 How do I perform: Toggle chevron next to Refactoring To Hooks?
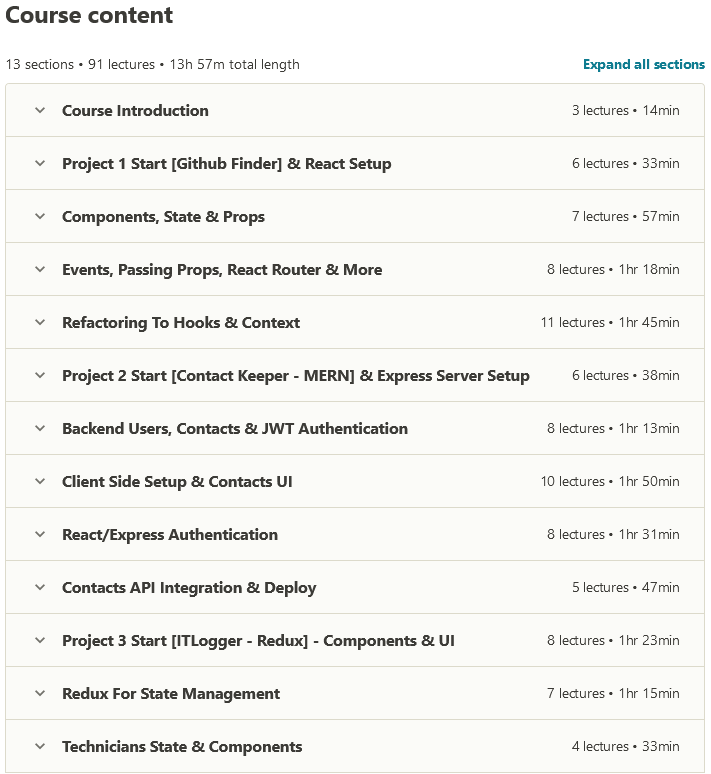pos(40,323)
